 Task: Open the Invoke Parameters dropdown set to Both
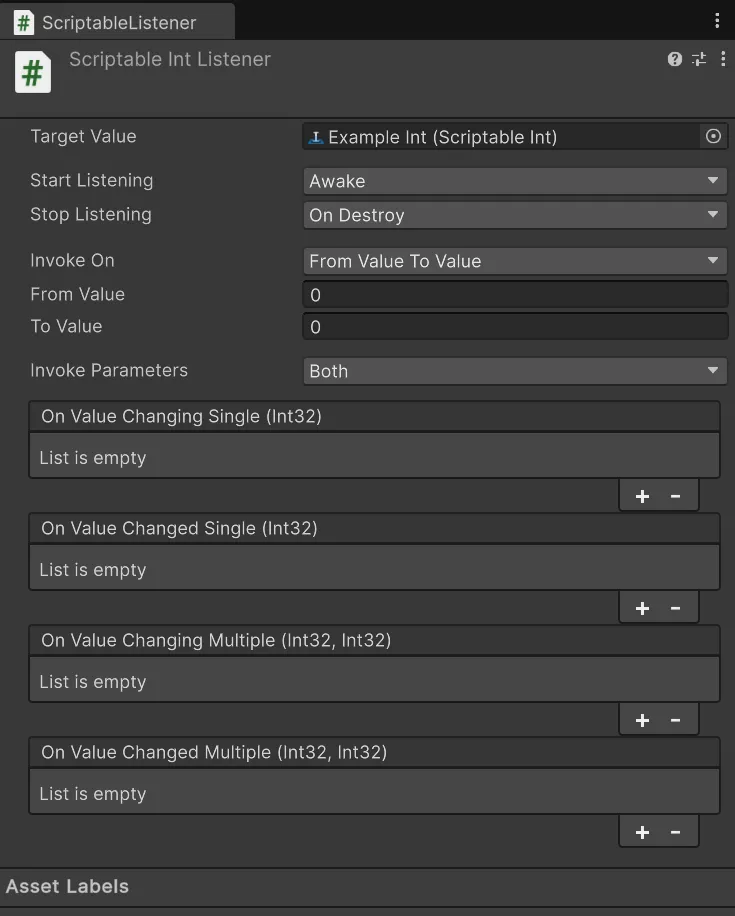tap(514, 371)
